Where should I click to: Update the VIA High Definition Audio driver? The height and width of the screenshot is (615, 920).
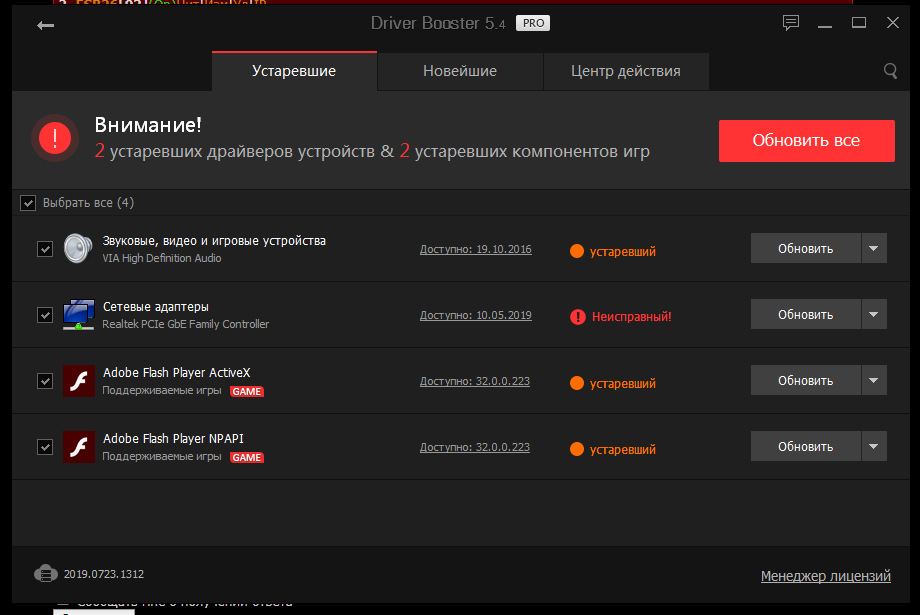[x=806, y=248]
